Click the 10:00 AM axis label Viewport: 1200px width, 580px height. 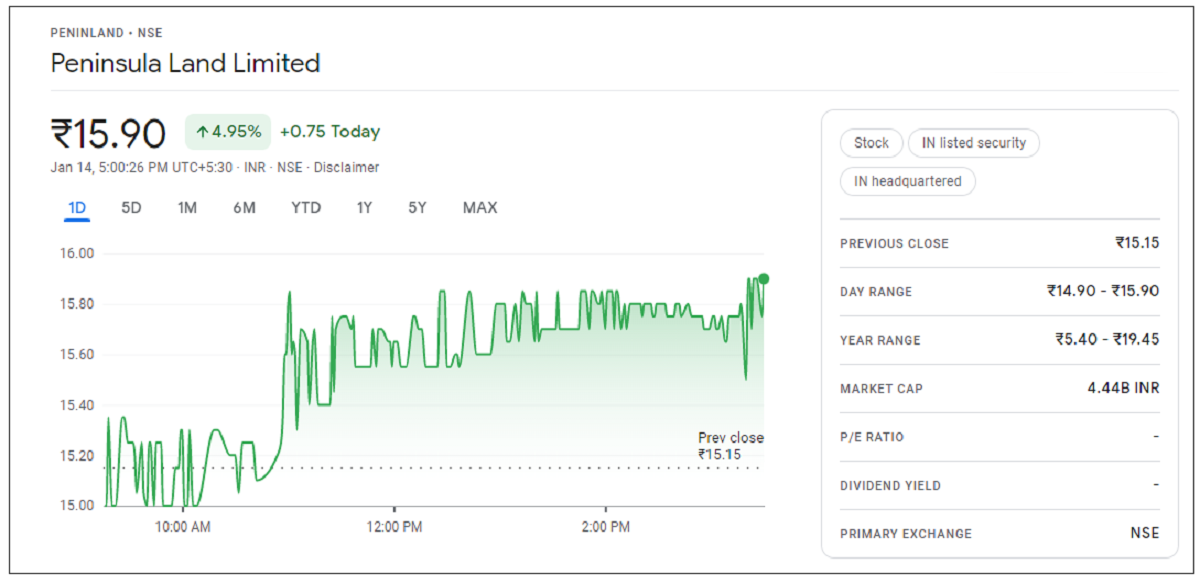(x=184, y=526)
